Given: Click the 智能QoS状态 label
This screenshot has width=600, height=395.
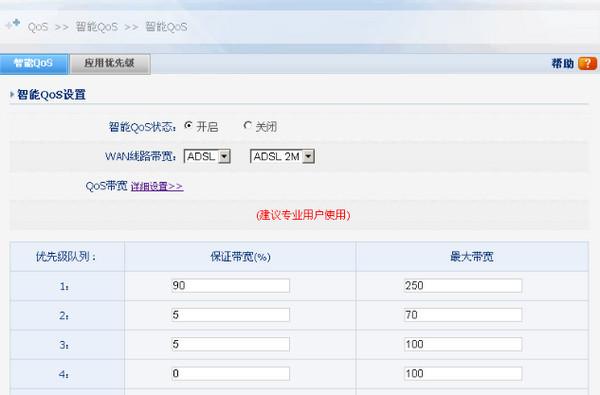Looking at the screenshot, I should point(142,127).
